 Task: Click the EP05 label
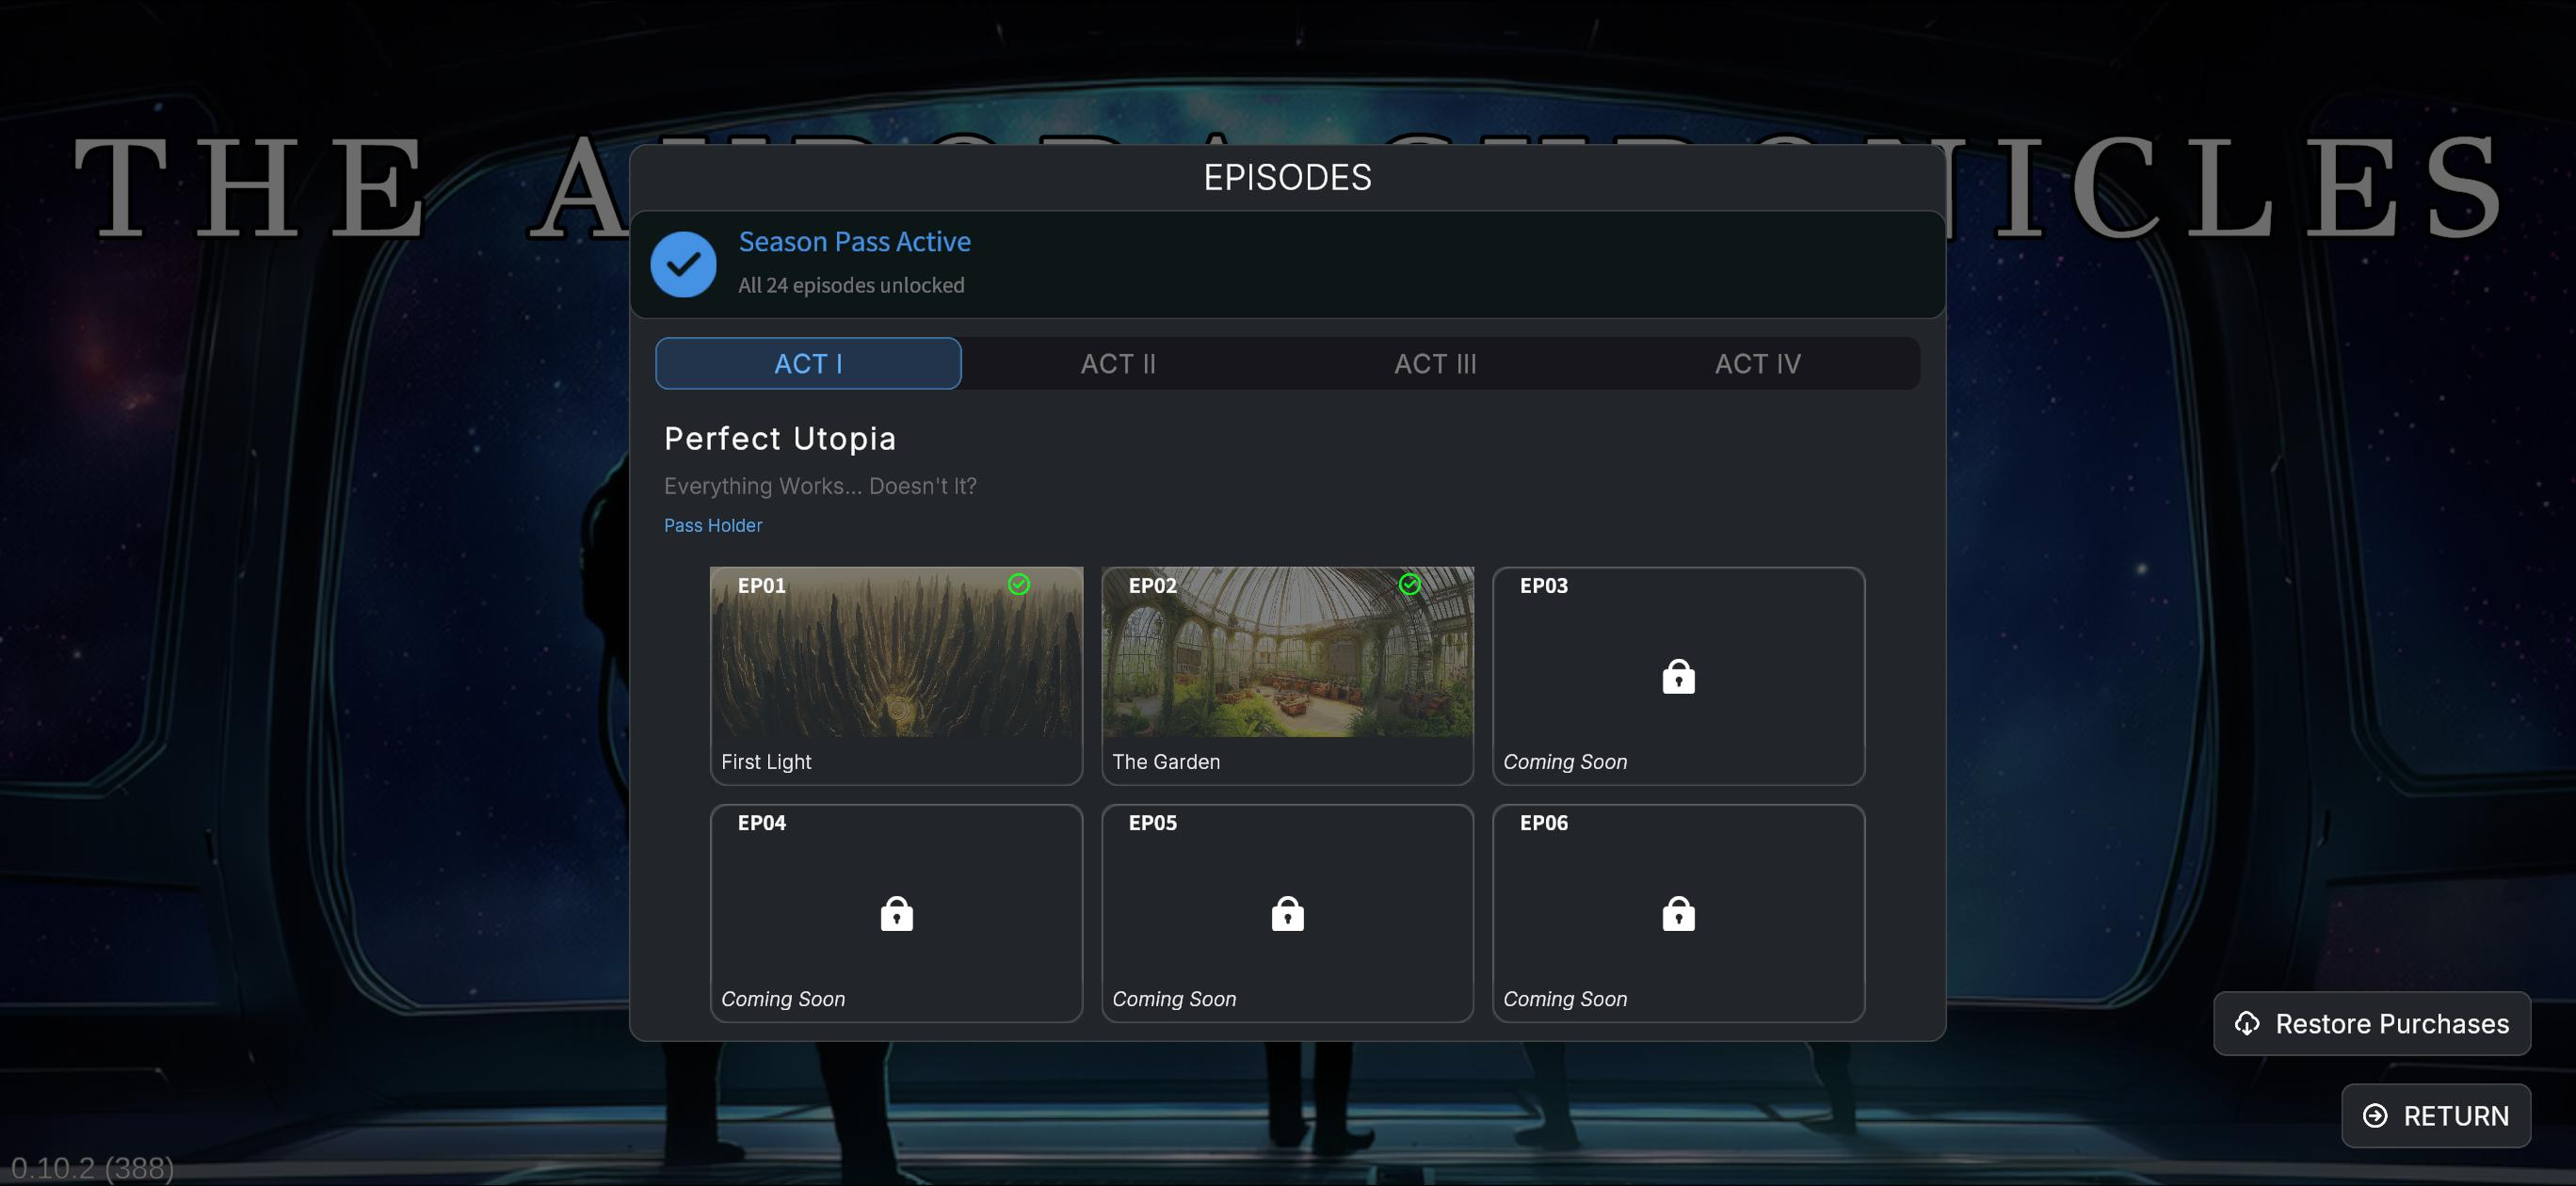[x=1152, y=823]
